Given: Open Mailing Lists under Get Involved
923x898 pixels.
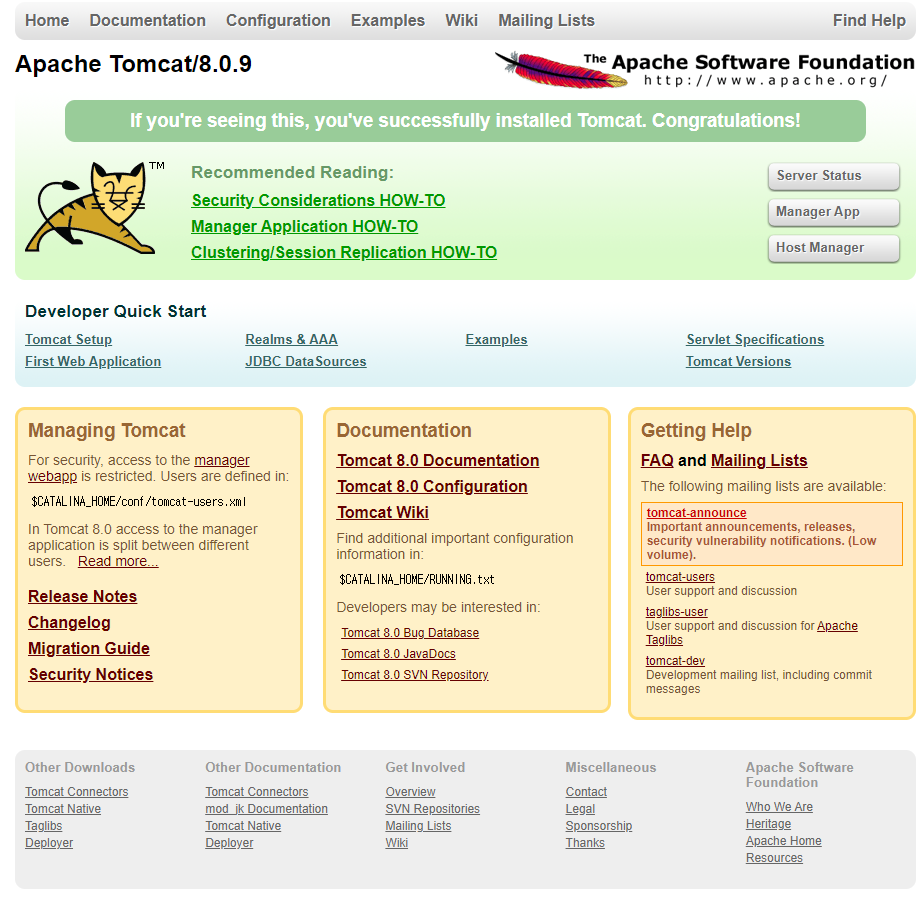Looking at the screenshot, I should pos(419,826).
